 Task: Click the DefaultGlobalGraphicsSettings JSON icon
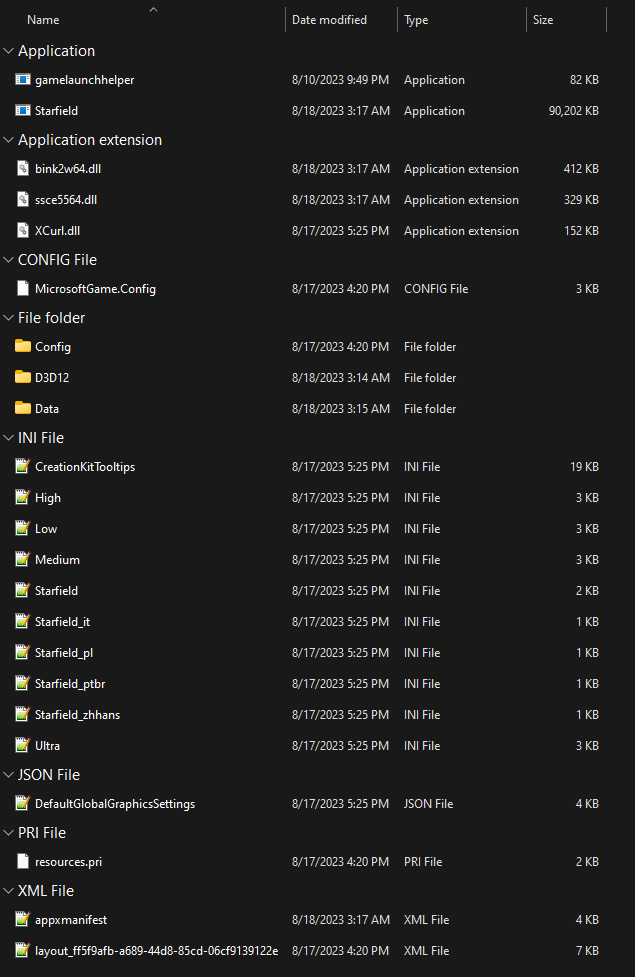(22, 804)
